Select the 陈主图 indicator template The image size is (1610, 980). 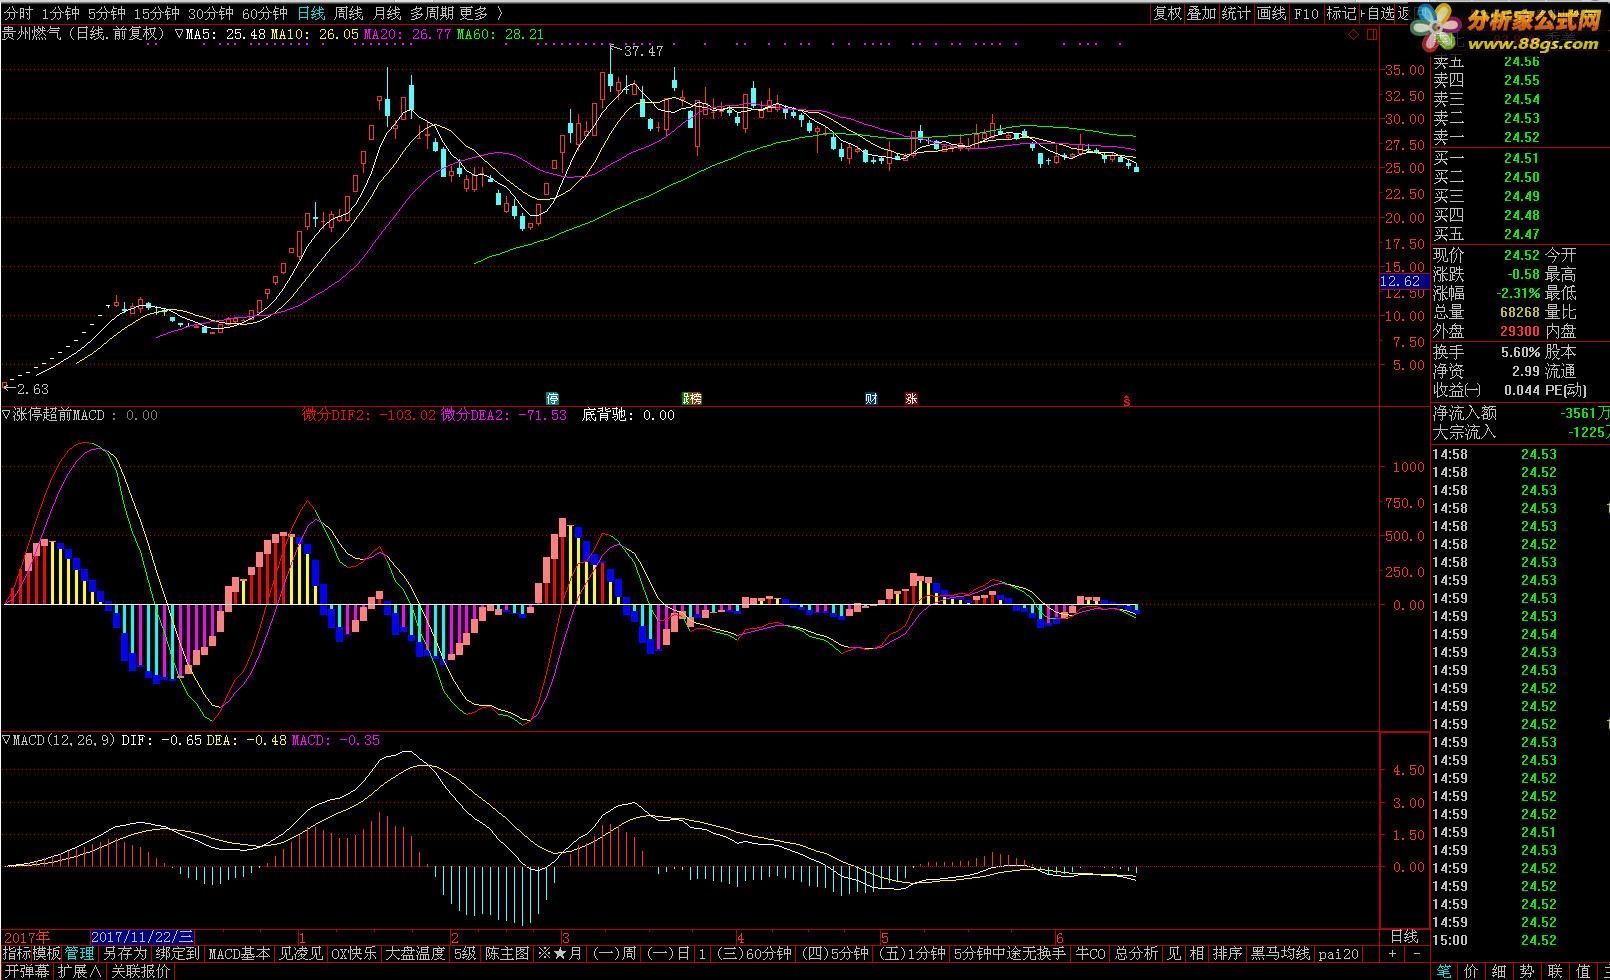pyautogui.click(x=507, y=954)
